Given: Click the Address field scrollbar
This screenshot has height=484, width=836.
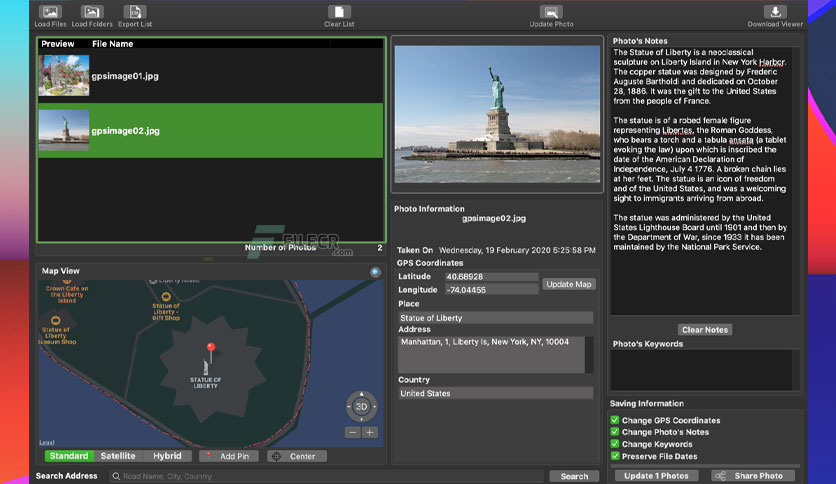Looking at the screenshot, I should pyautogui.click(x=589, y=354).
